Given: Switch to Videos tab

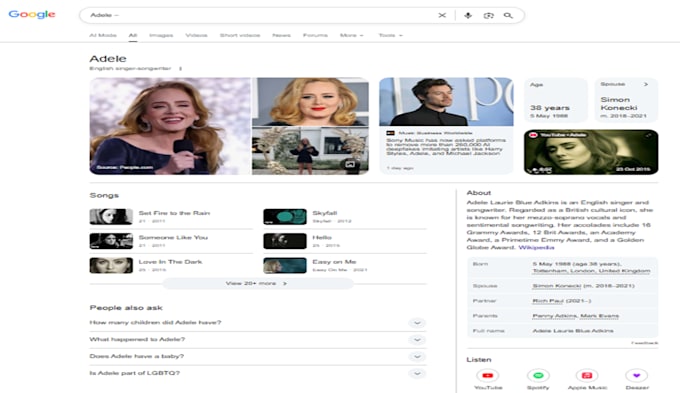Looking at the screenshot, I should [196, 35].
